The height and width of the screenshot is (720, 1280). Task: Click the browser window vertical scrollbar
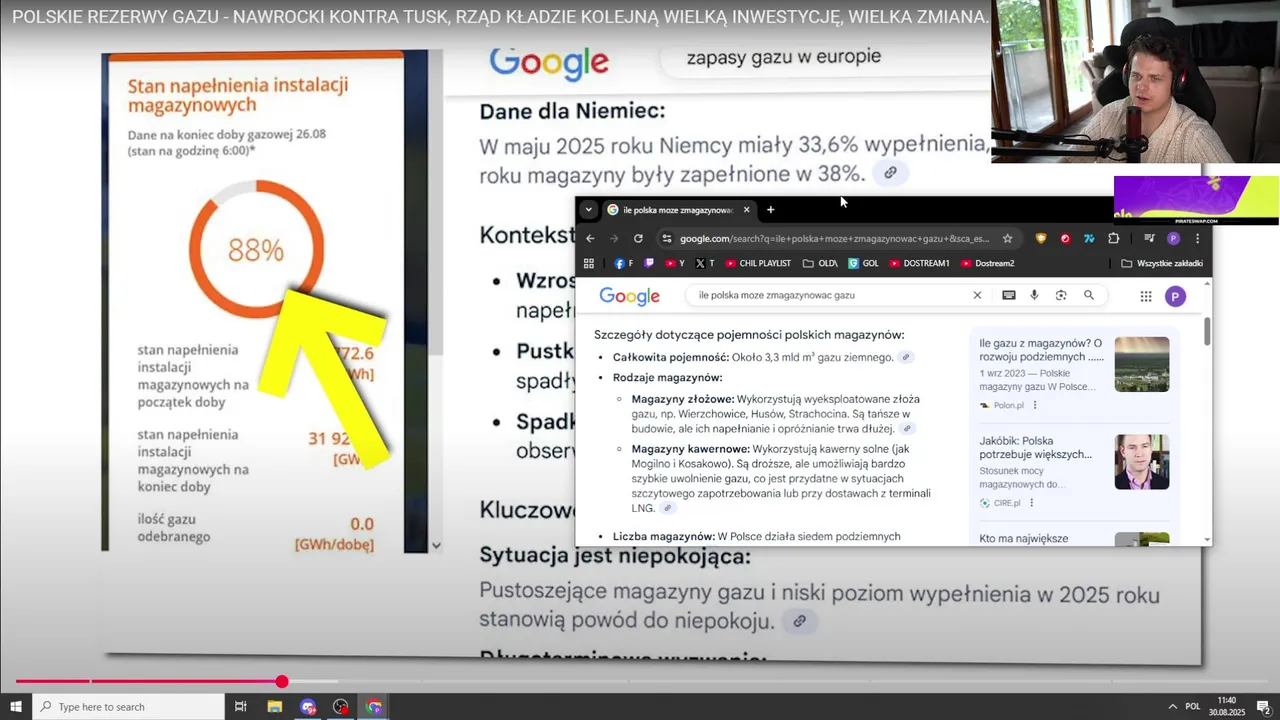1207,333
